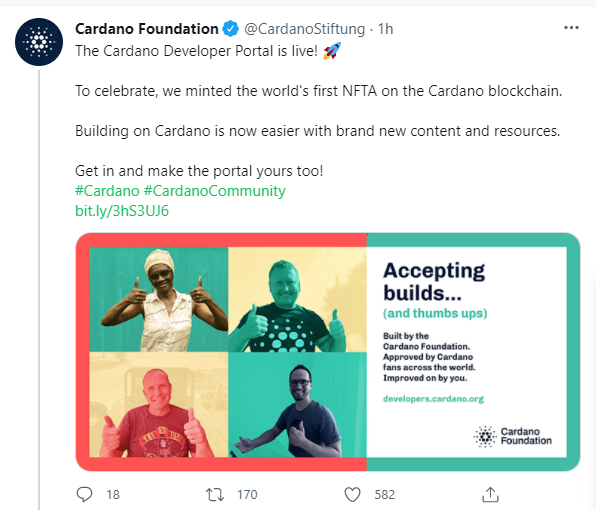
Task: Click the developers.cardano.org text in image
Action: click(x=433, y=399)
